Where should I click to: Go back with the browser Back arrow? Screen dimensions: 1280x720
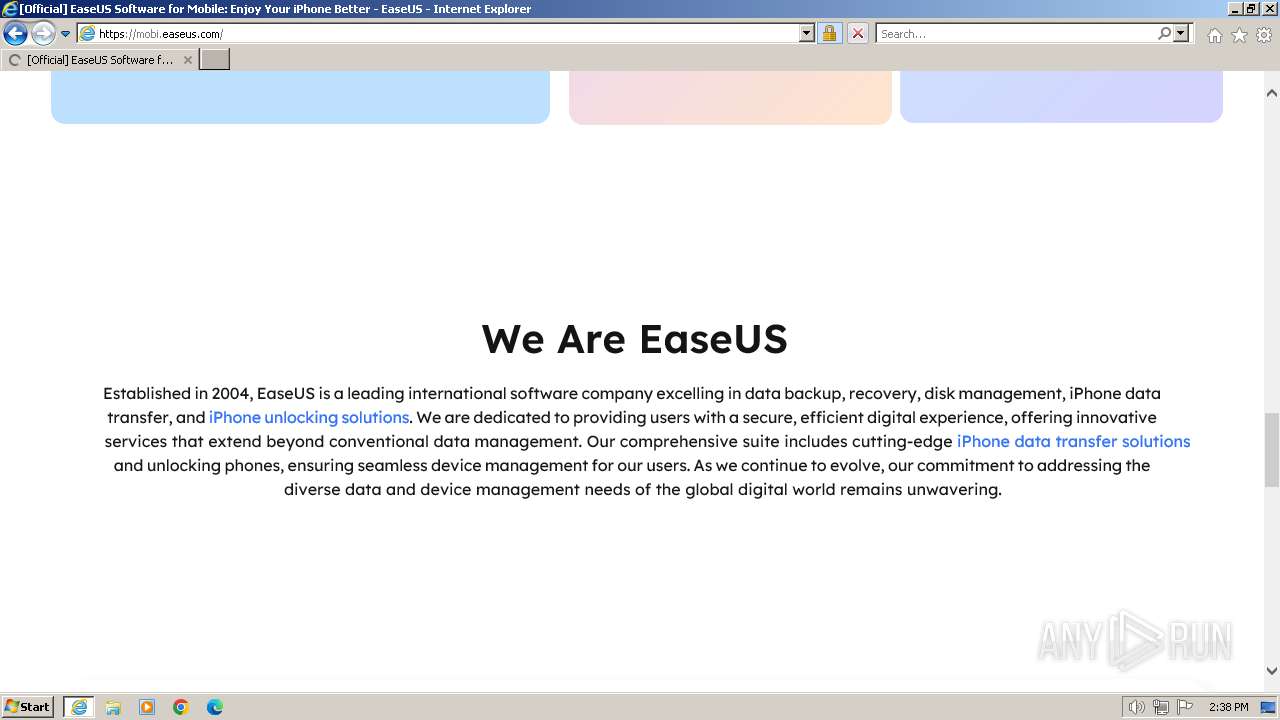pos(15,34)
